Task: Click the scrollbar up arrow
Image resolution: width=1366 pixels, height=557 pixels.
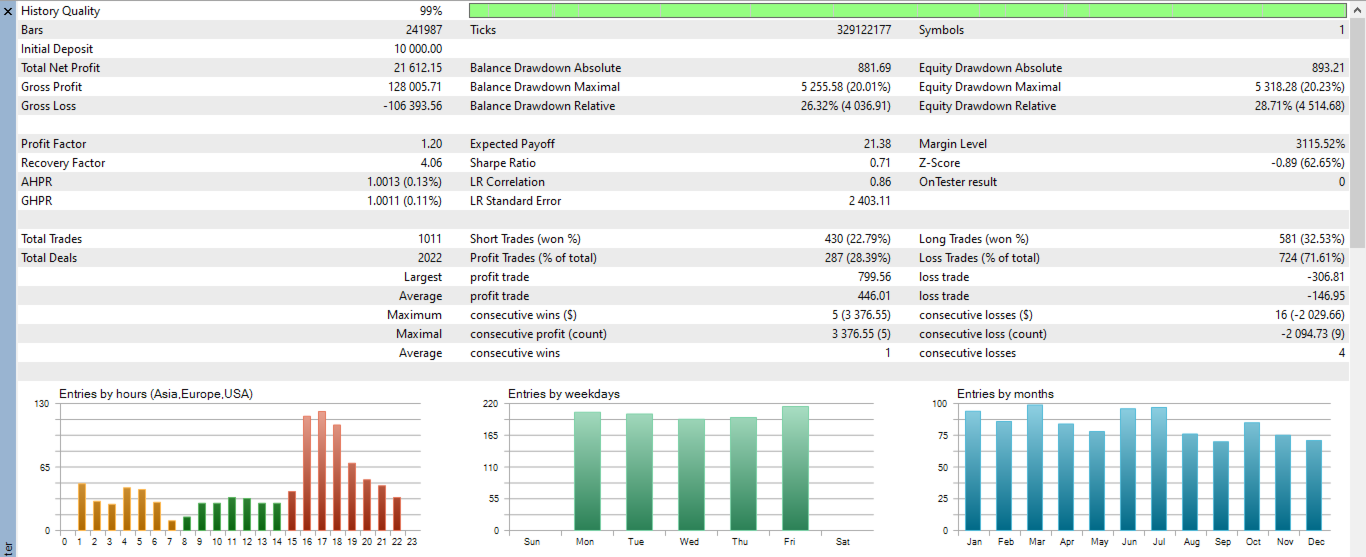Action: point(1357,9)
